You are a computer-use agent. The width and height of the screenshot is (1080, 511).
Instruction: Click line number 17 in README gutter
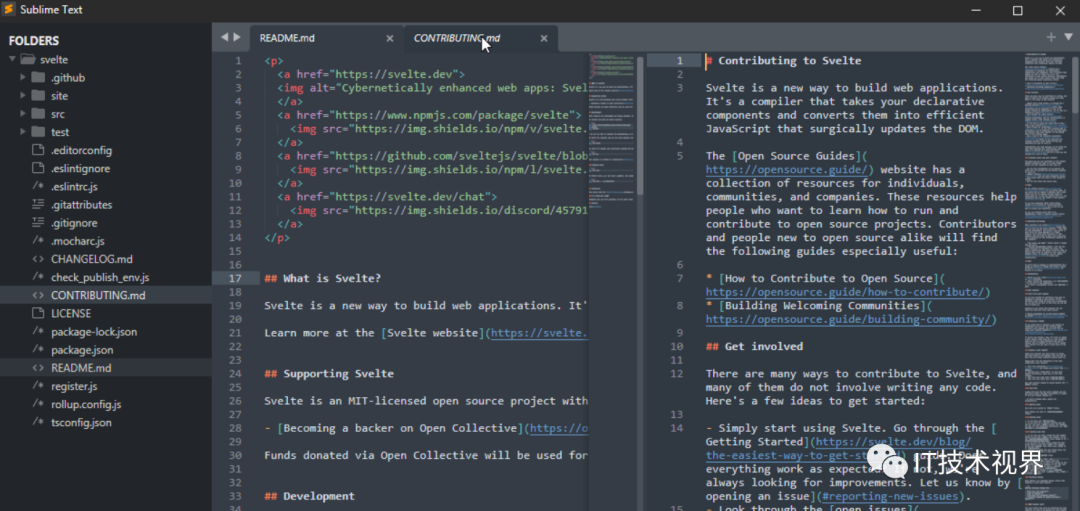point(234,278)
